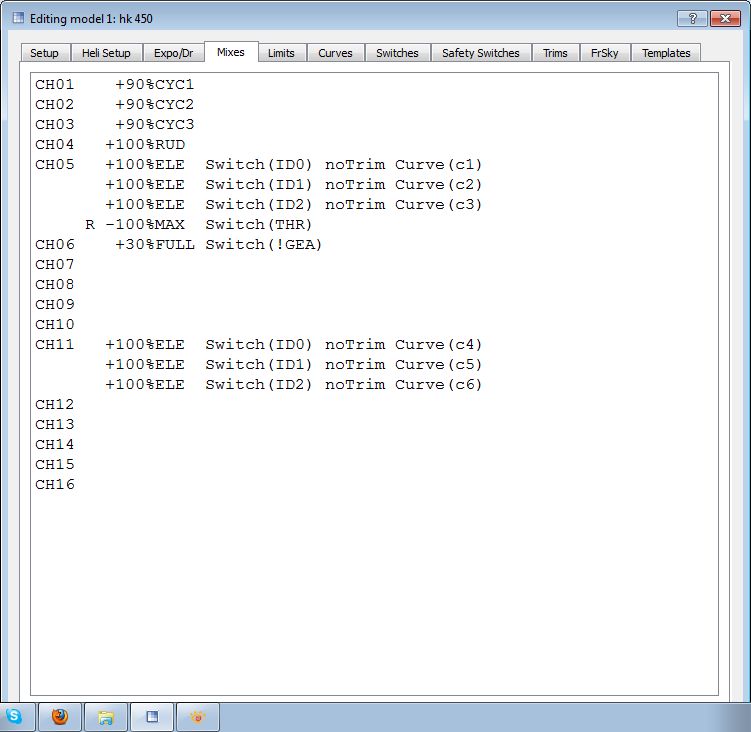751x732 pixels.
Task: Select the R -100%MAX Switch(THR) mix
Action: click(x=200, y=225)
